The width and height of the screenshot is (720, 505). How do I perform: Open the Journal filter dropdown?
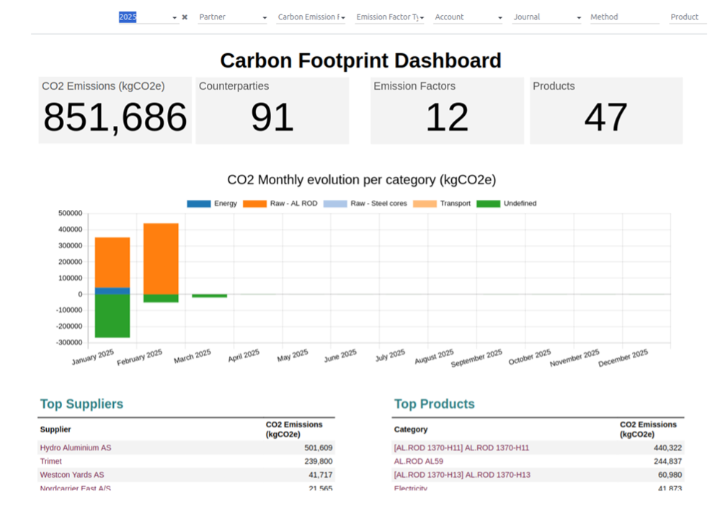point(546,17)
